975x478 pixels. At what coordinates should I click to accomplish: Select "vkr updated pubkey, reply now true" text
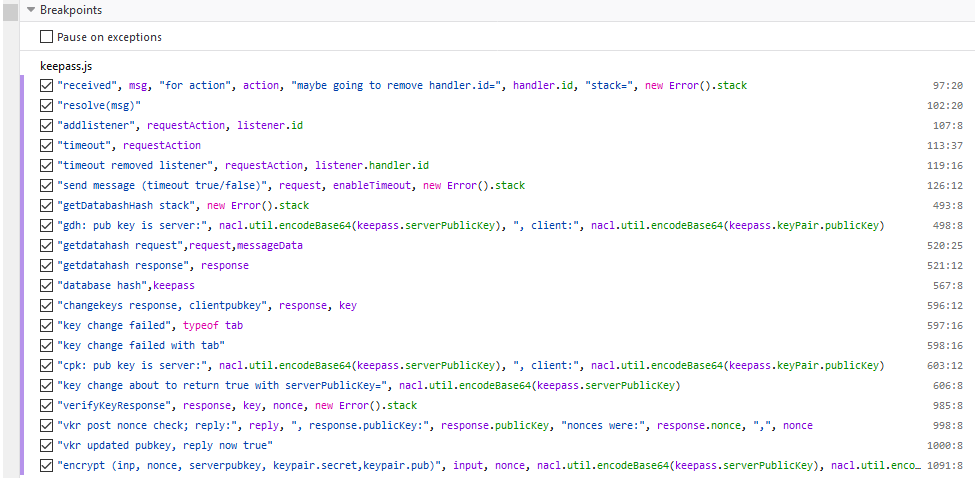click(165, 445)
